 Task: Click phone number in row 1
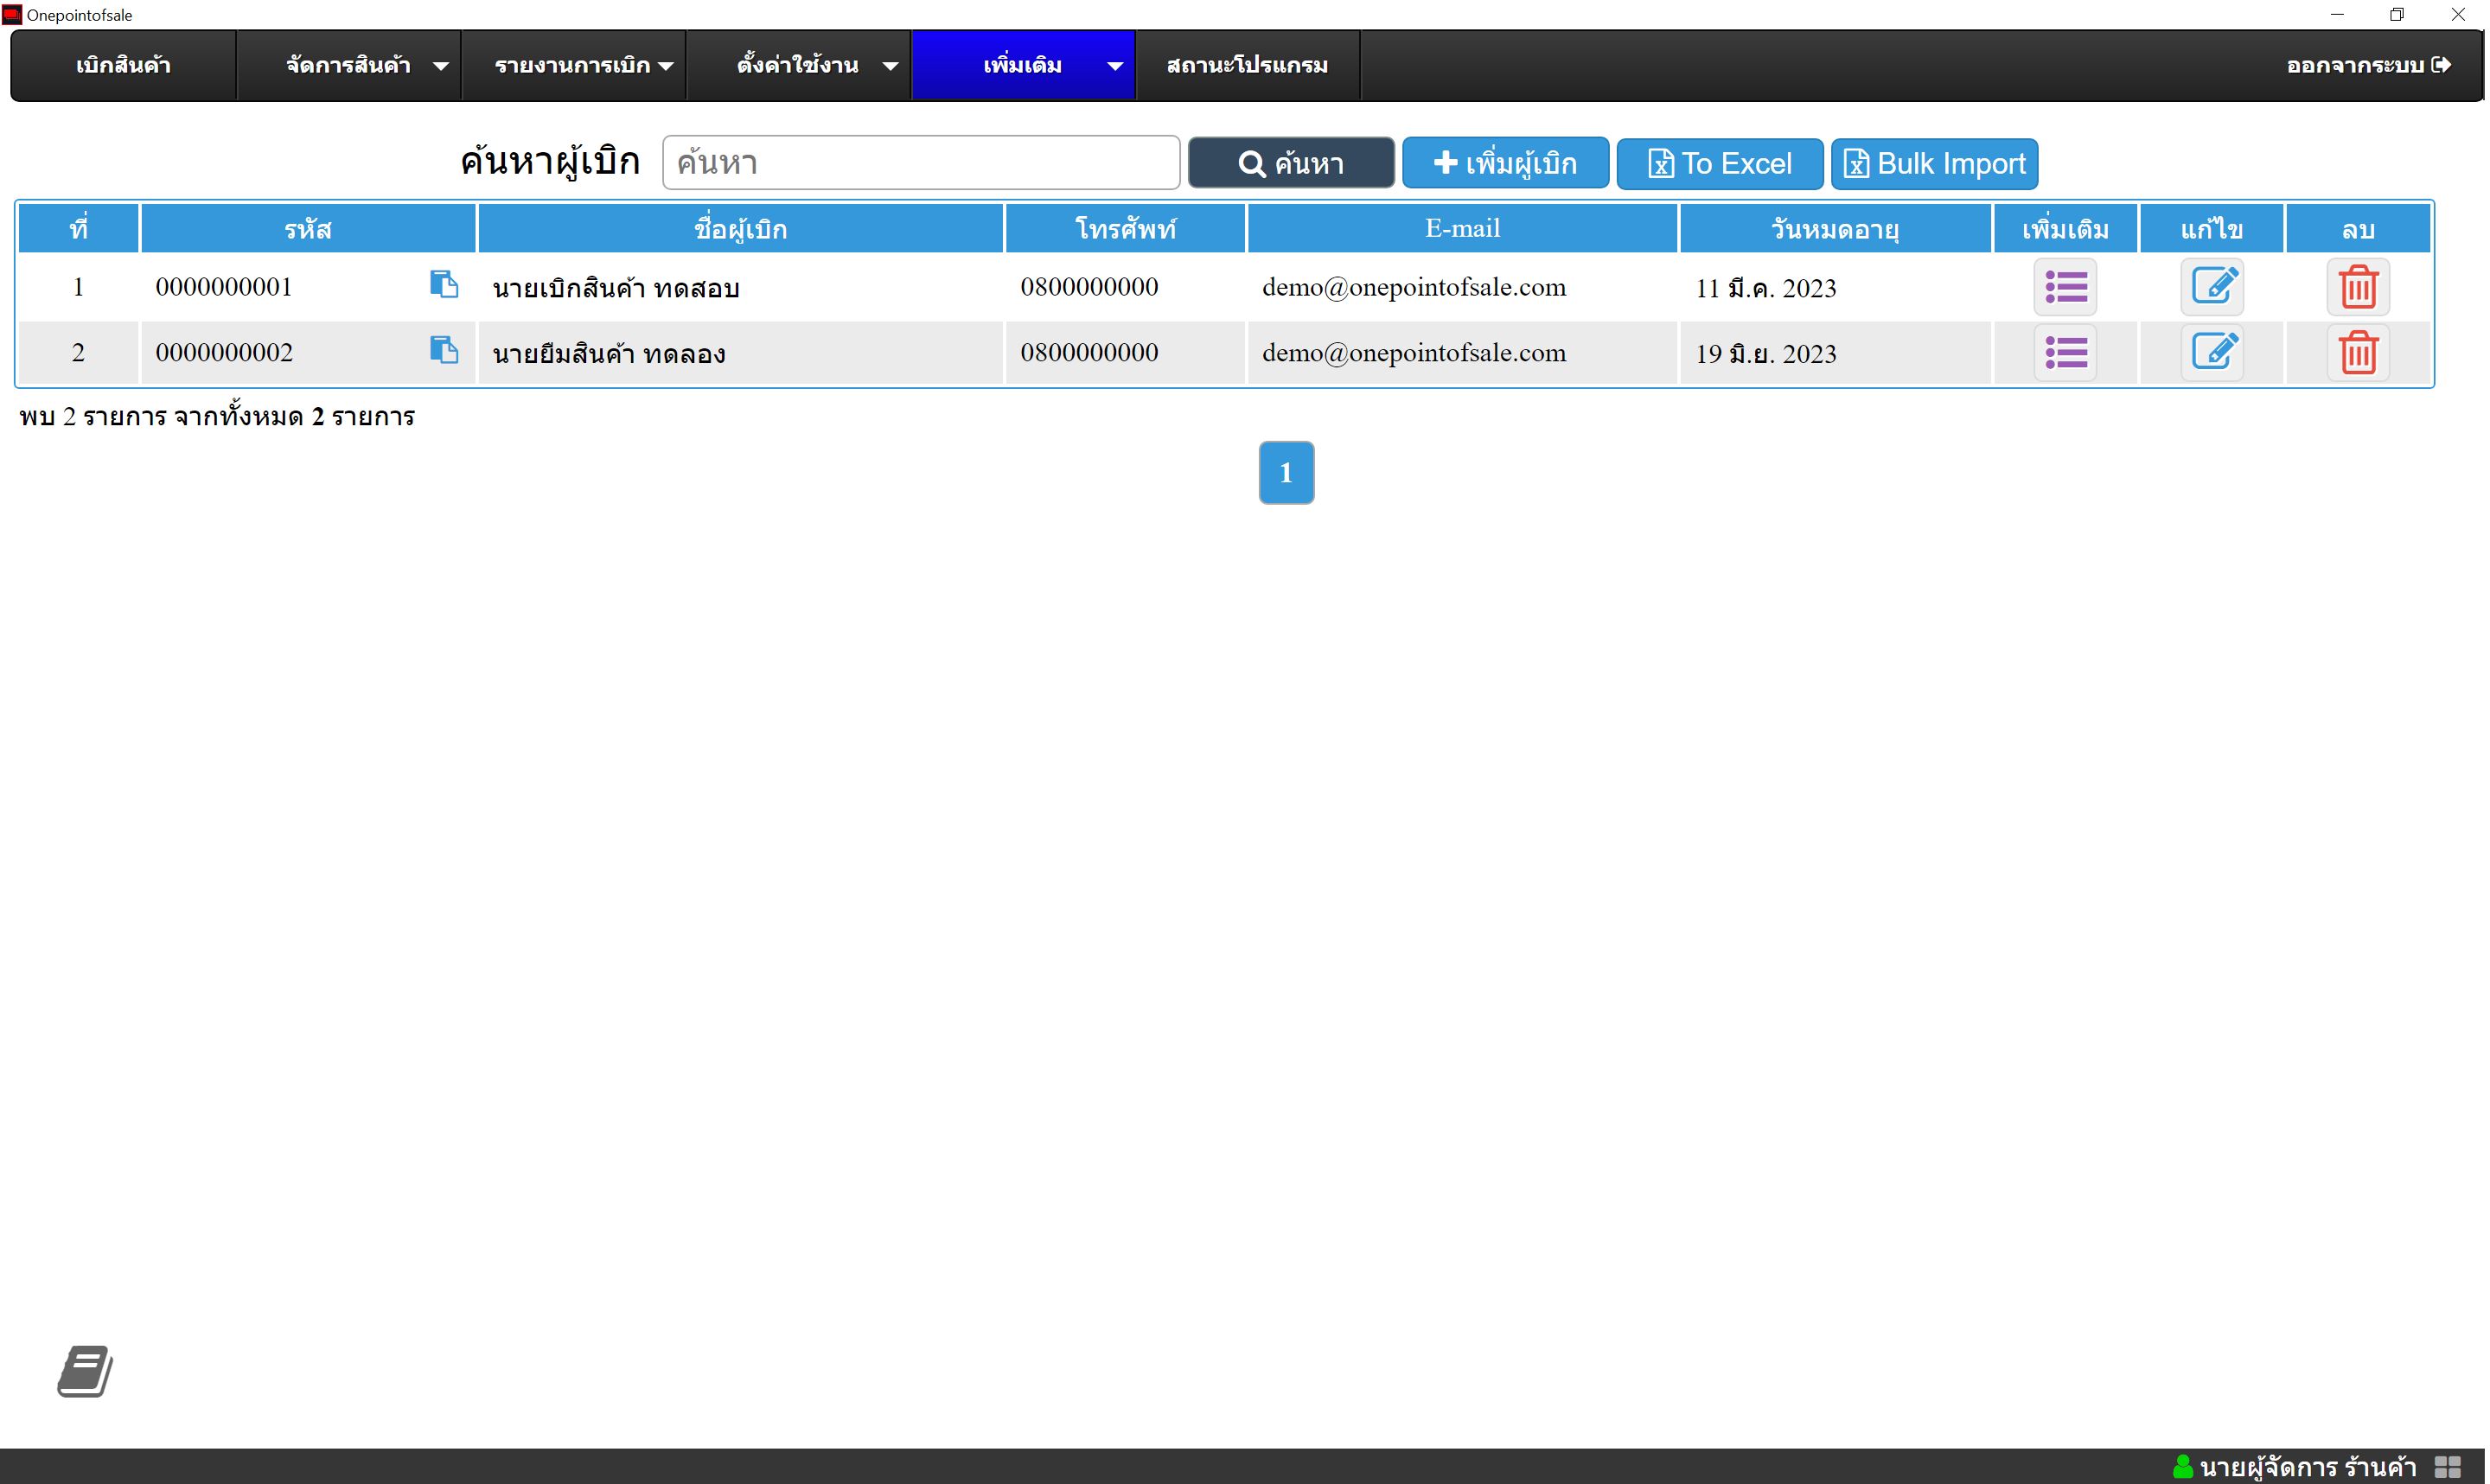(x=1089, y=287)
